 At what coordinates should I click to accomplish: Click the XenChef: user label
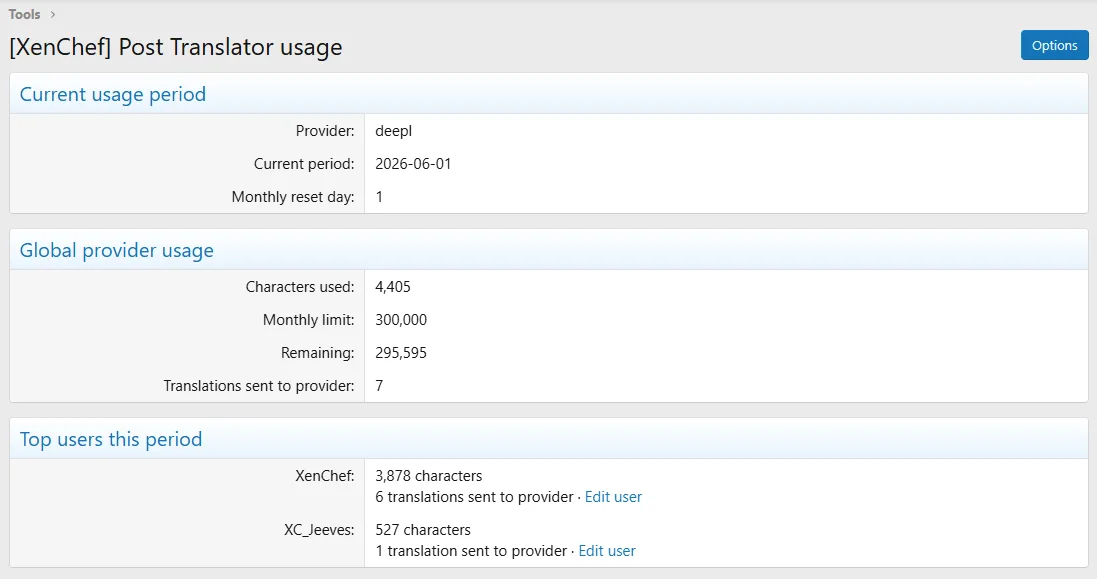325,476
